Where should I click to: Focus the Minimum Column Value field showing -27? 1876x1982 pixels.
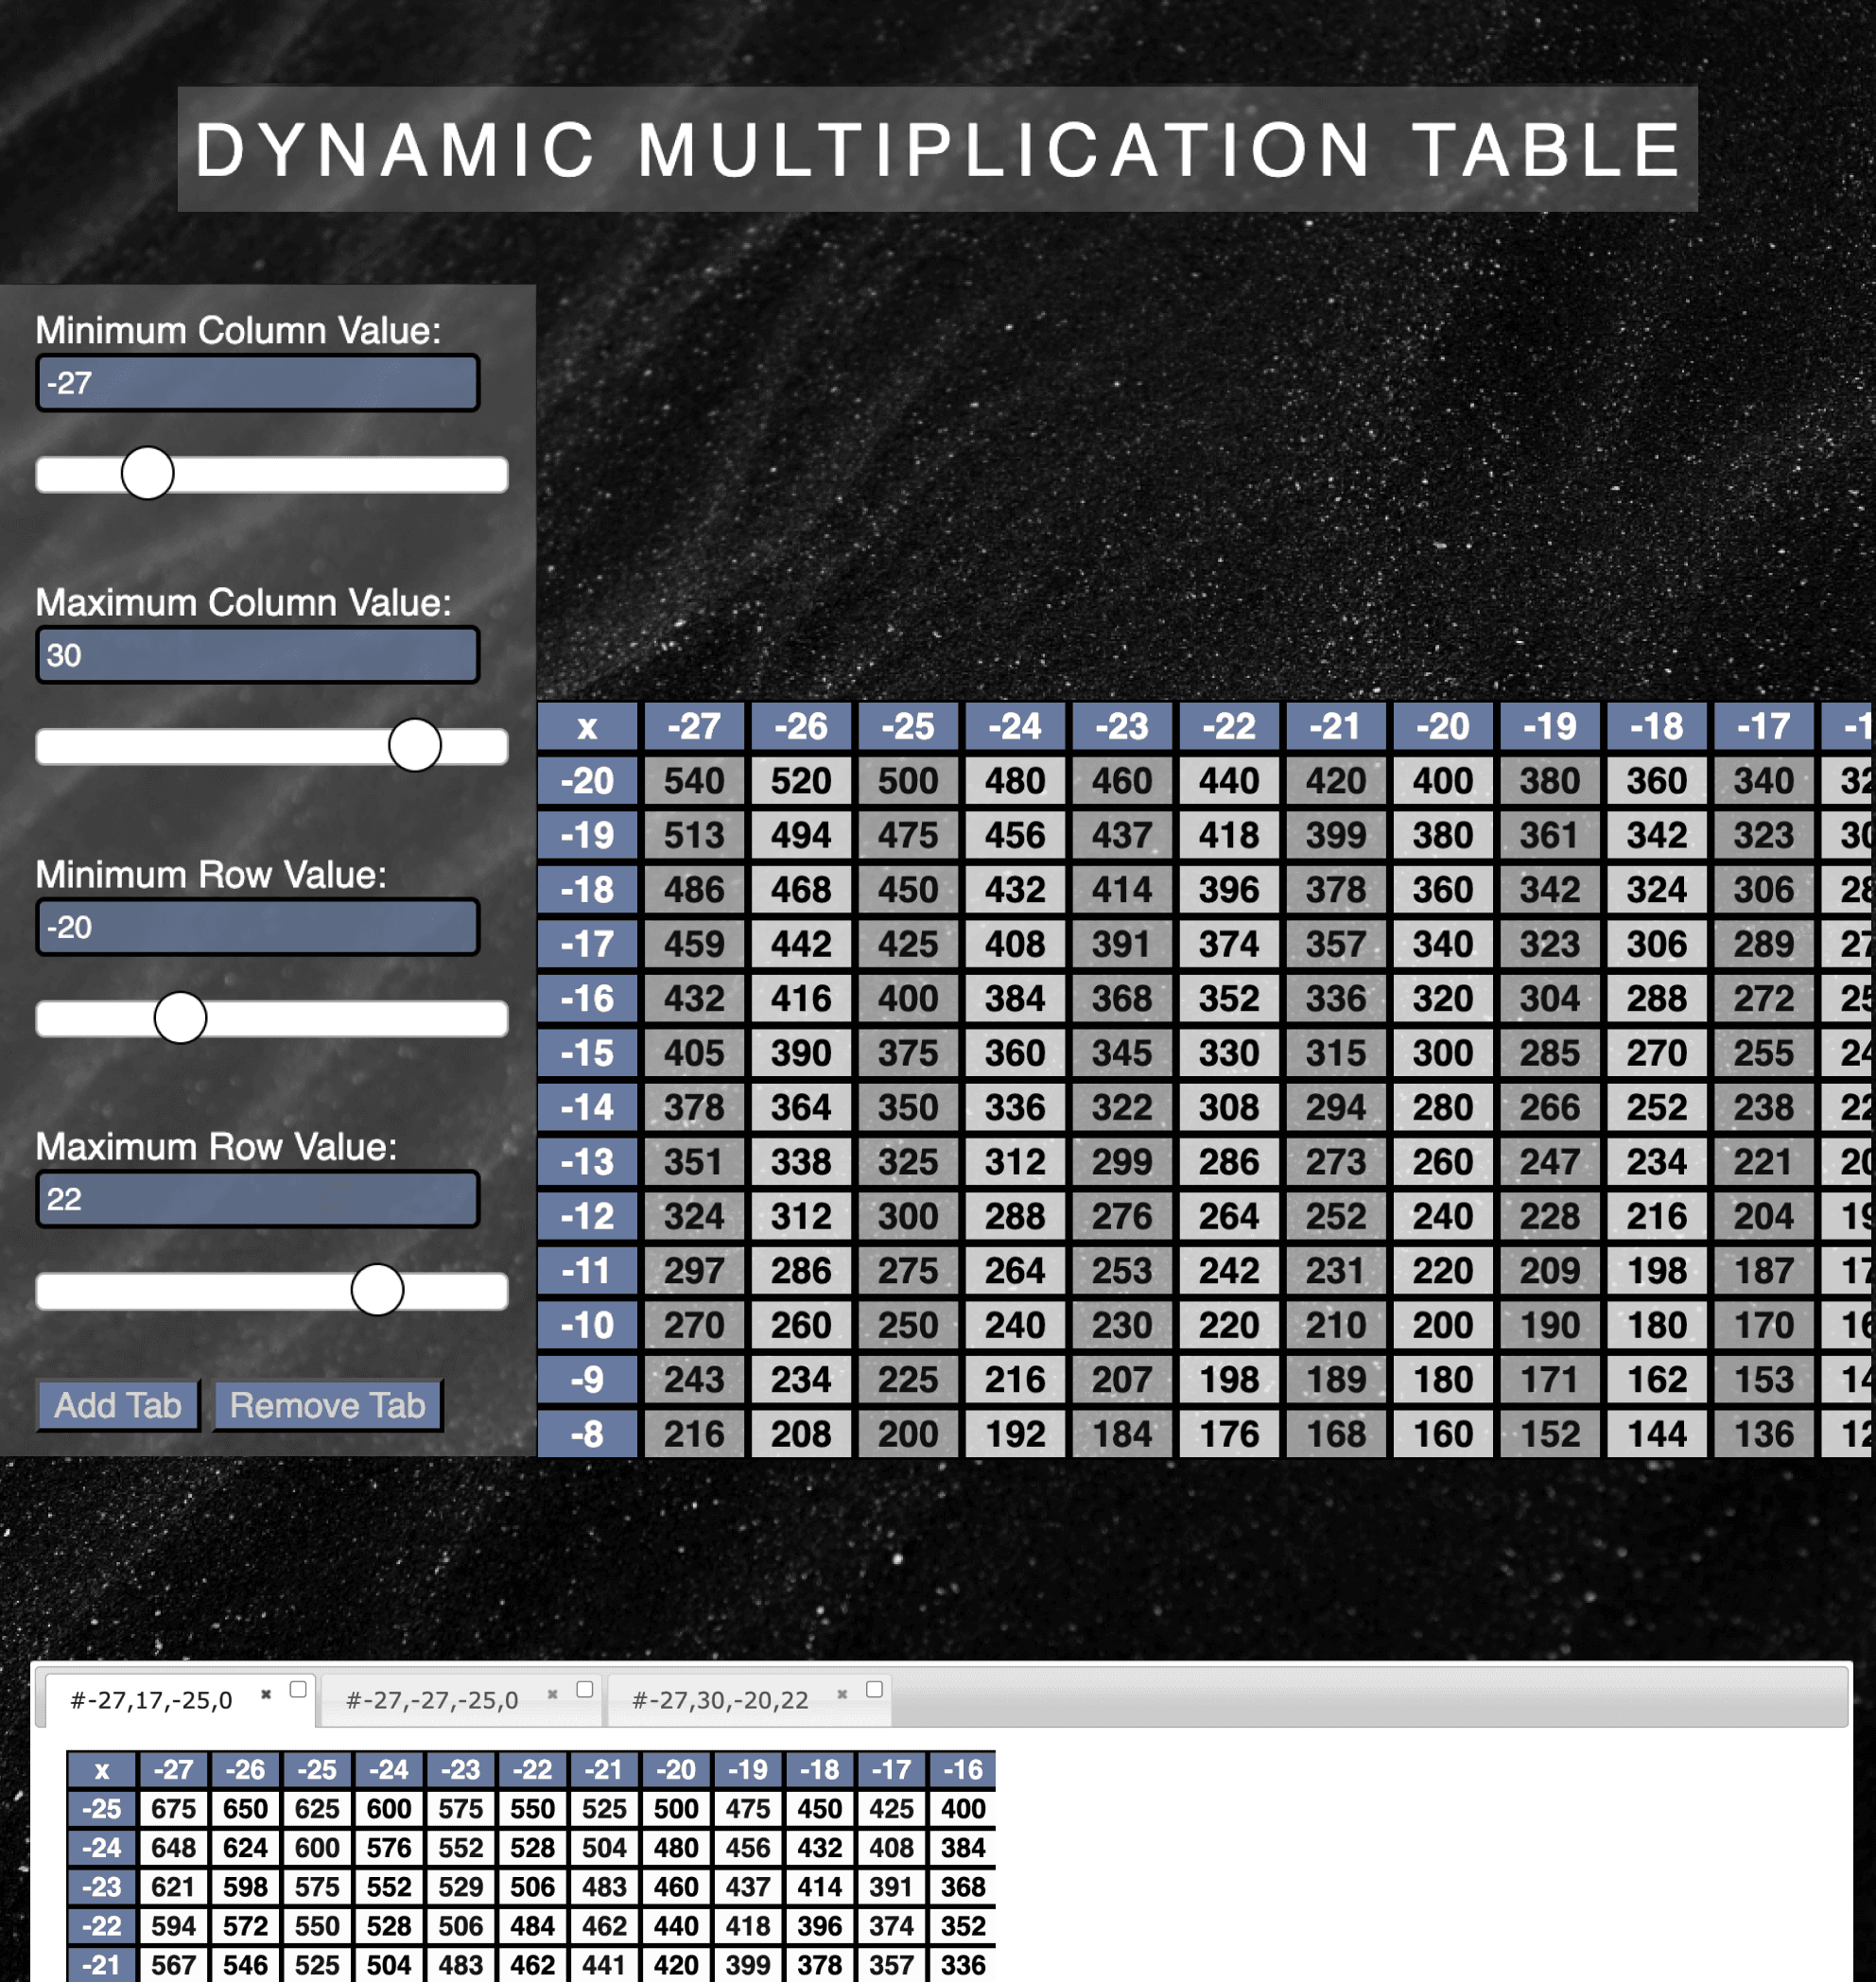point(258,383)
